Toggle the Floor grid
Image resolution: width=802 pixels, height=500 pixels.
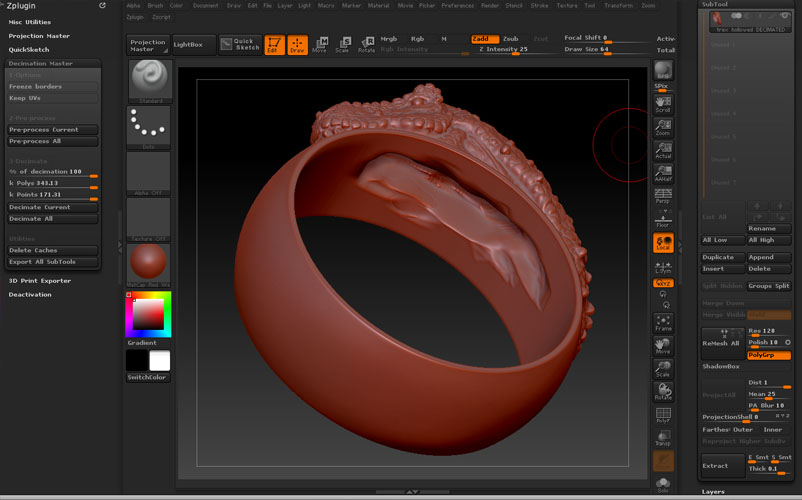pos(663,220)
